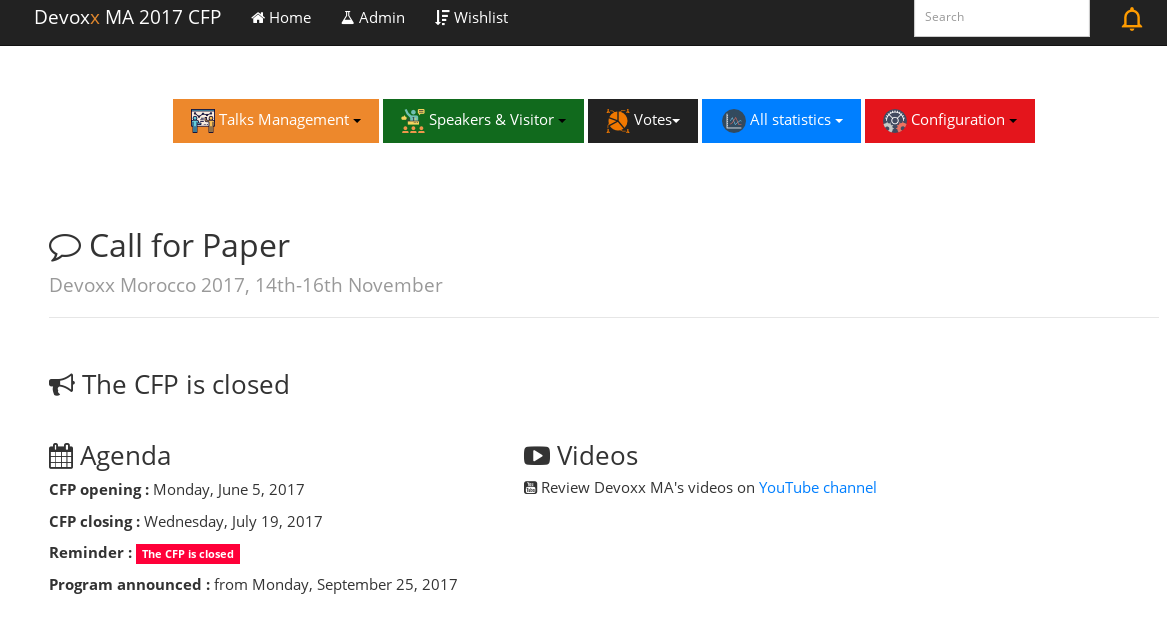Image resolution: width=1167 pixels, height=617 pixels.
Task: Click 'Devoxx Morocco 2017, 14th-16th November' subtitle
Action: [x=246, y=286]
